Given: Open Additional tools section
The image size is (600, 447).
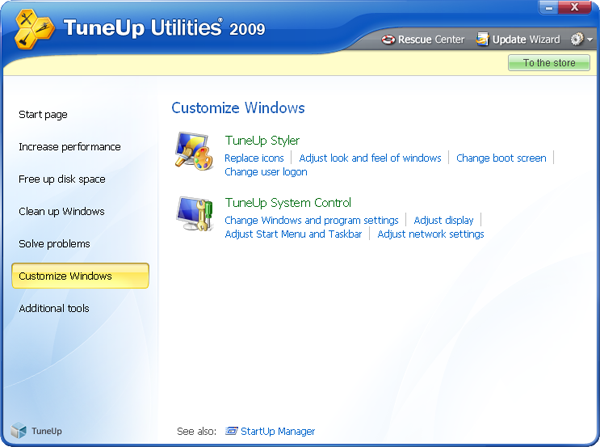Looking at the screenshot, I should (54, 308).
